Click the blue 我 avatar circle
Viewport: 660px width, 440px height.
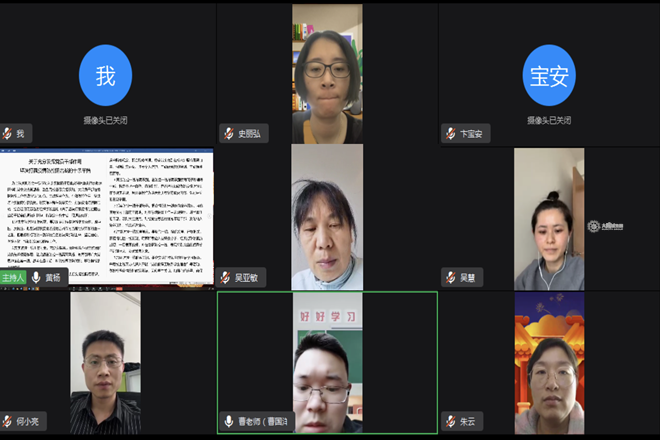105,76
